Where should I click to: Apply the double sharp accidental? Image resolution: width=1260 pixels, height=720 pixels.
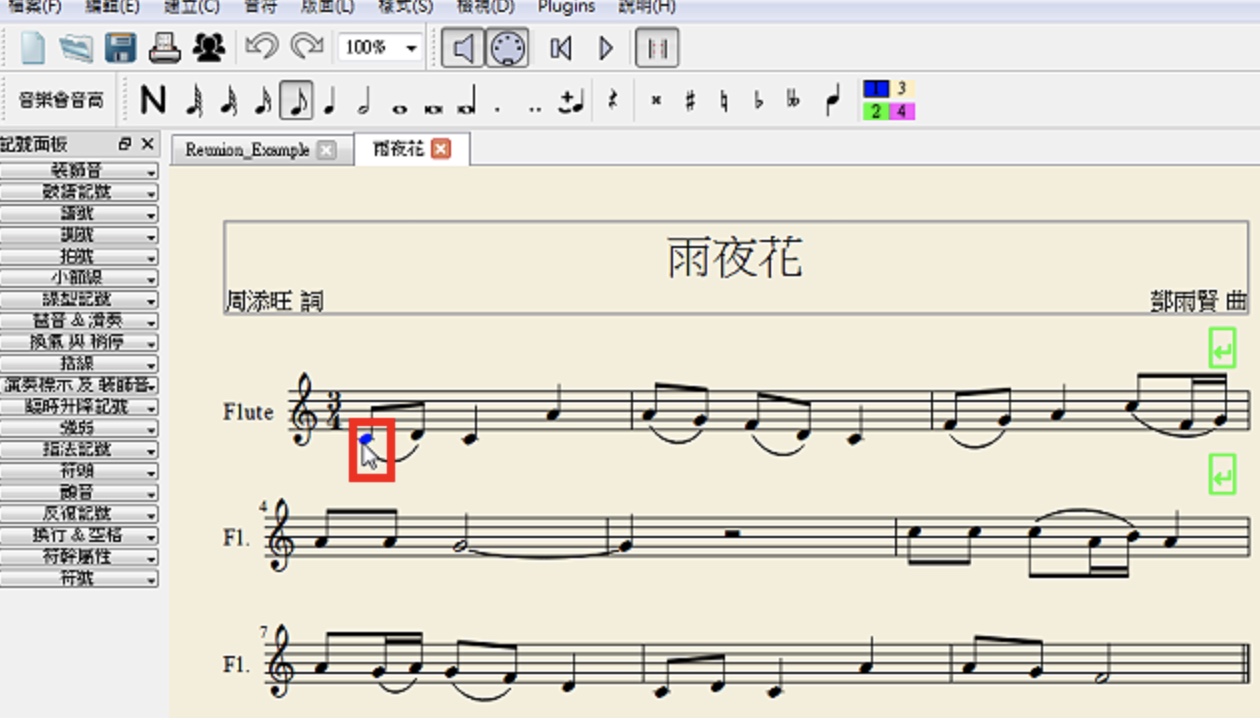click(656, 101)
